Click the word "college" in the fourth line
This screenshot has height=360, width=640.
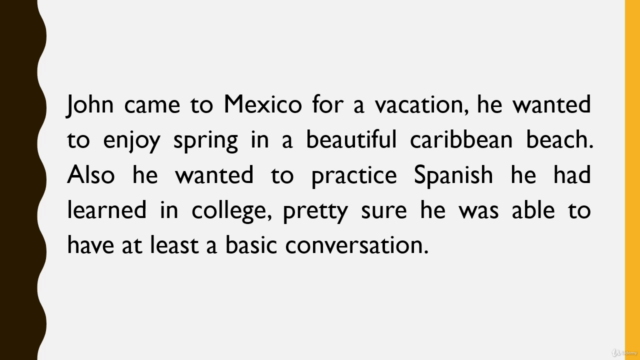click(231, 212)
